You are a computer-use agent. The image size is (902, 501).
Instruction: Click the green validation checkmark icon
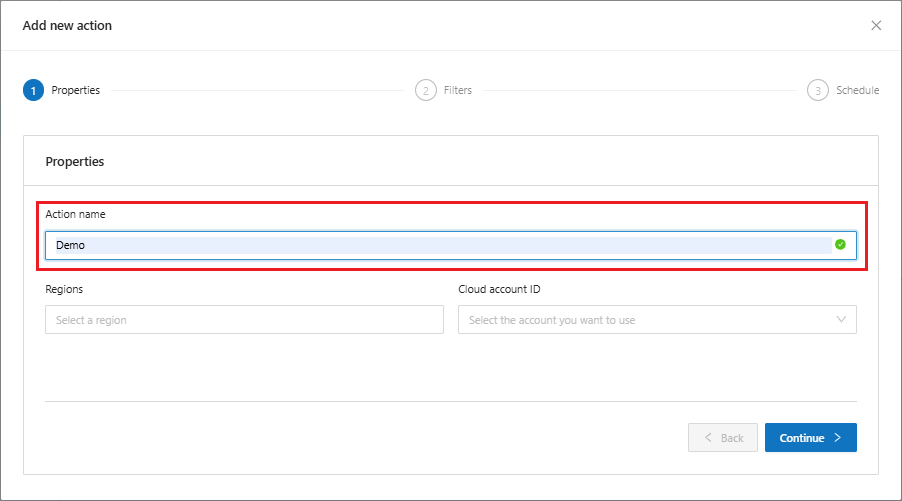tap(840, 244)
